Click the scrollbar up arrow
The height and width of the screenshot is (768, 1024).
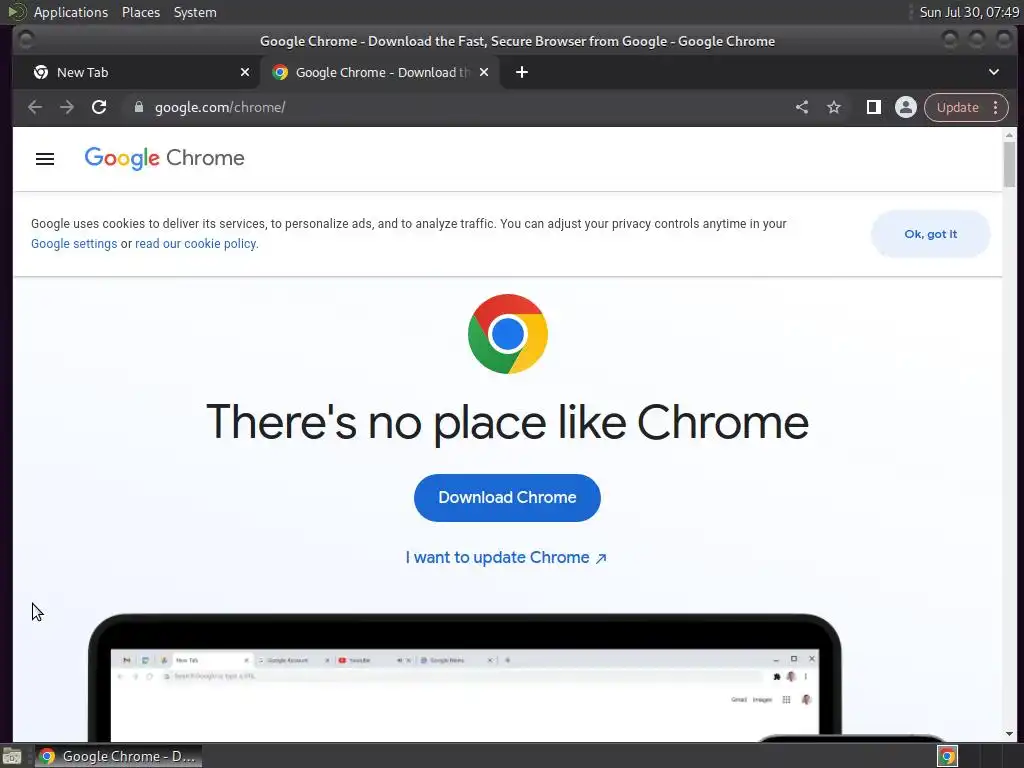1010,135
